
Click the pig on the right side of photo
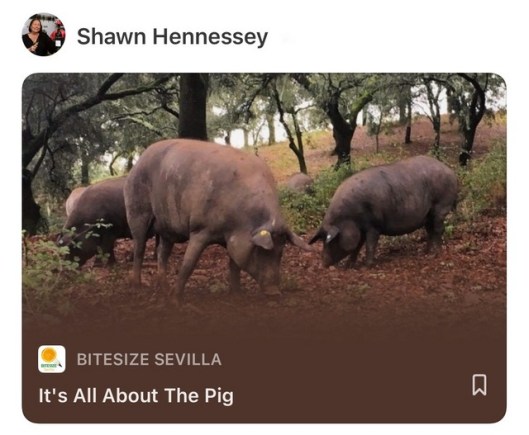[x=385, y=209]
